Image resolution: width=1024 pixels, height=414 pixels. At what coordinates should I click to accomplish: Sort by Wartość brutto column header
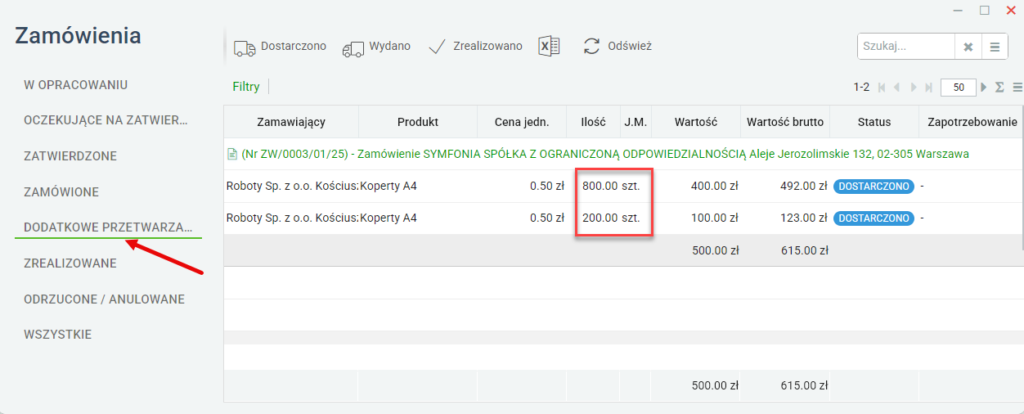786,121
